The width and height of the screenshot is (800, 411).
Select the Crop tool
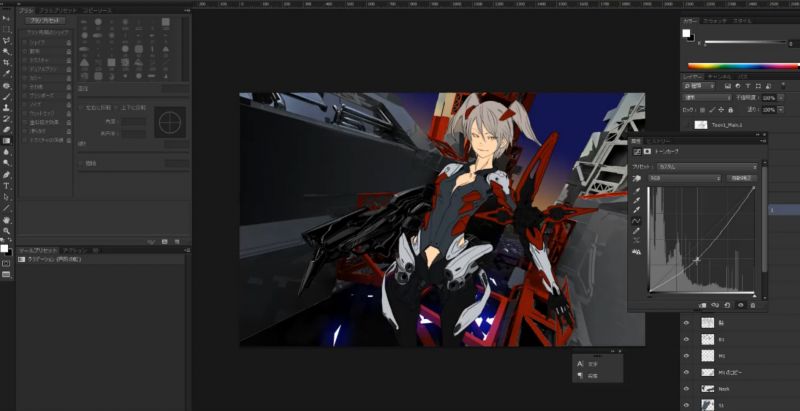[7, 63]
